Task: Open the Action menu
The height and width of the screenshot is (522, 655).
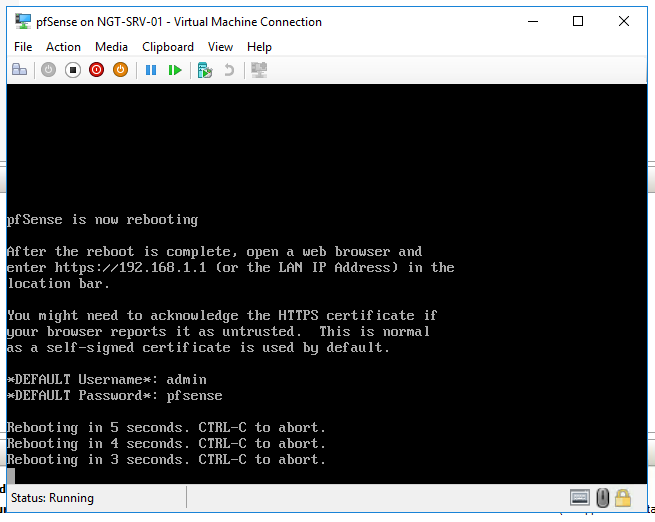Action: pos(63,47)
